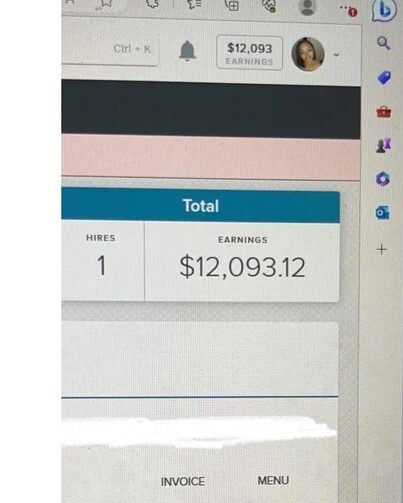Open the Shopping tag in Edge sidebar

click(384, 78)
